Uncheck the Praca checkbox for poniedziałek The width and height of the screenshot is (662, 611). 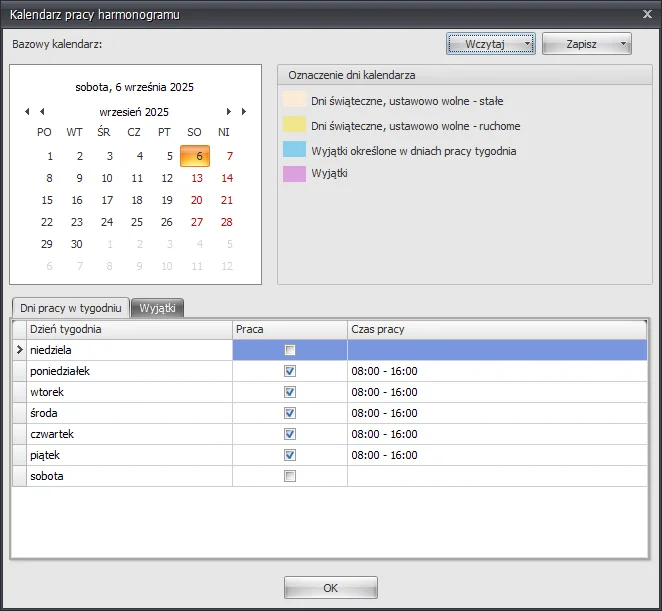pyautogui.click(x=290, y=371)
